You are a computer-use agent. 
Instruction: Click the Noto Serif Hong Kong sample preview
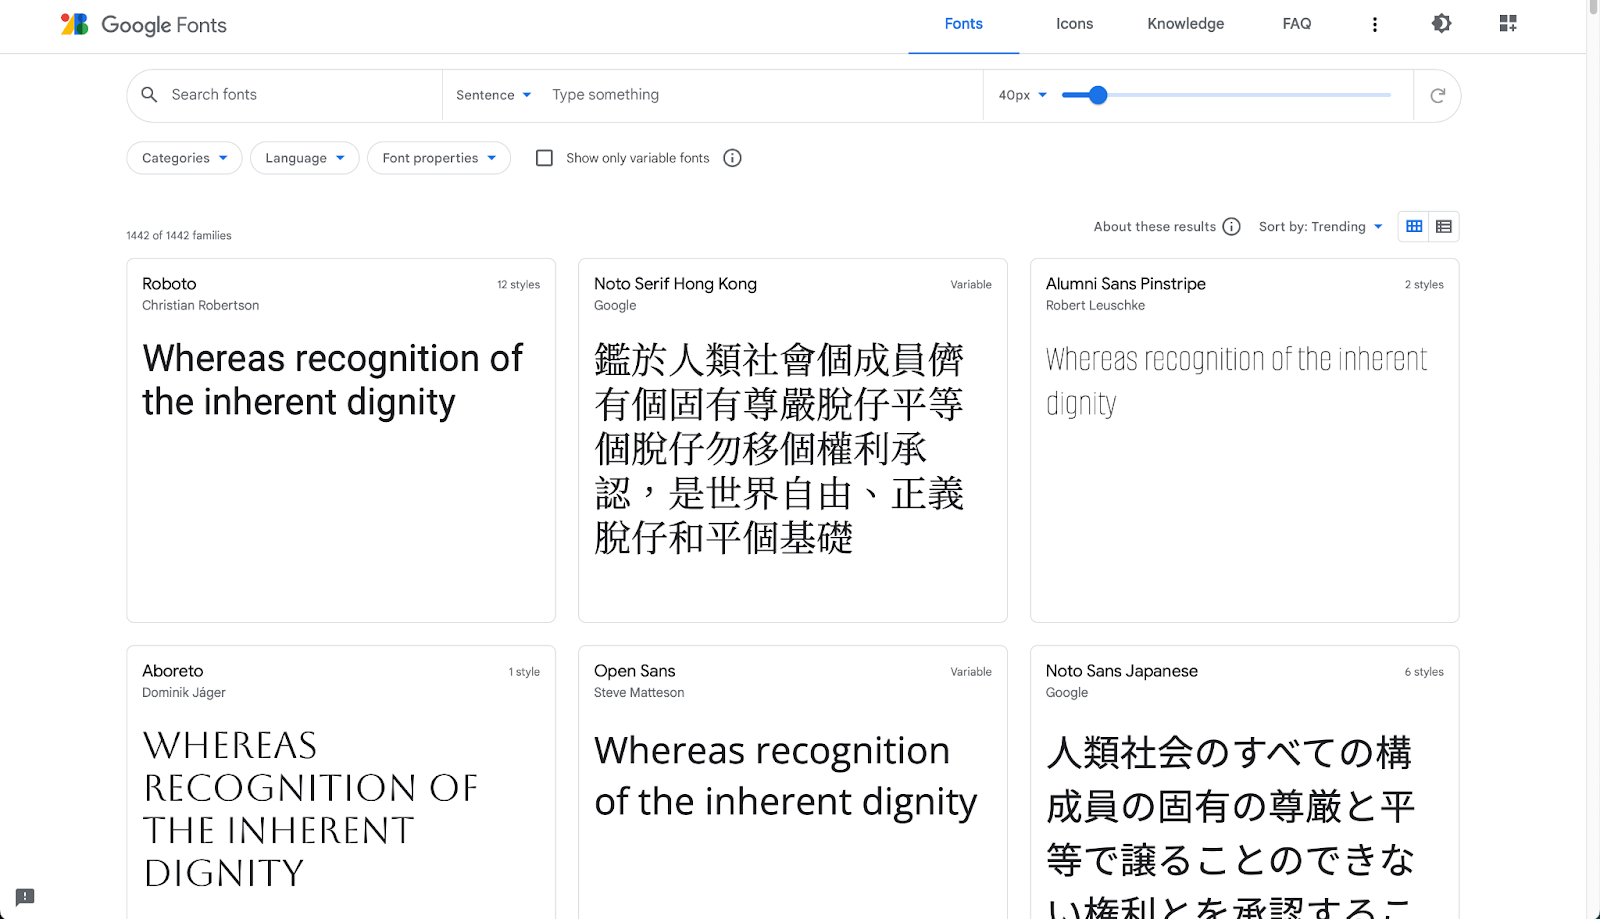point(779,448)
